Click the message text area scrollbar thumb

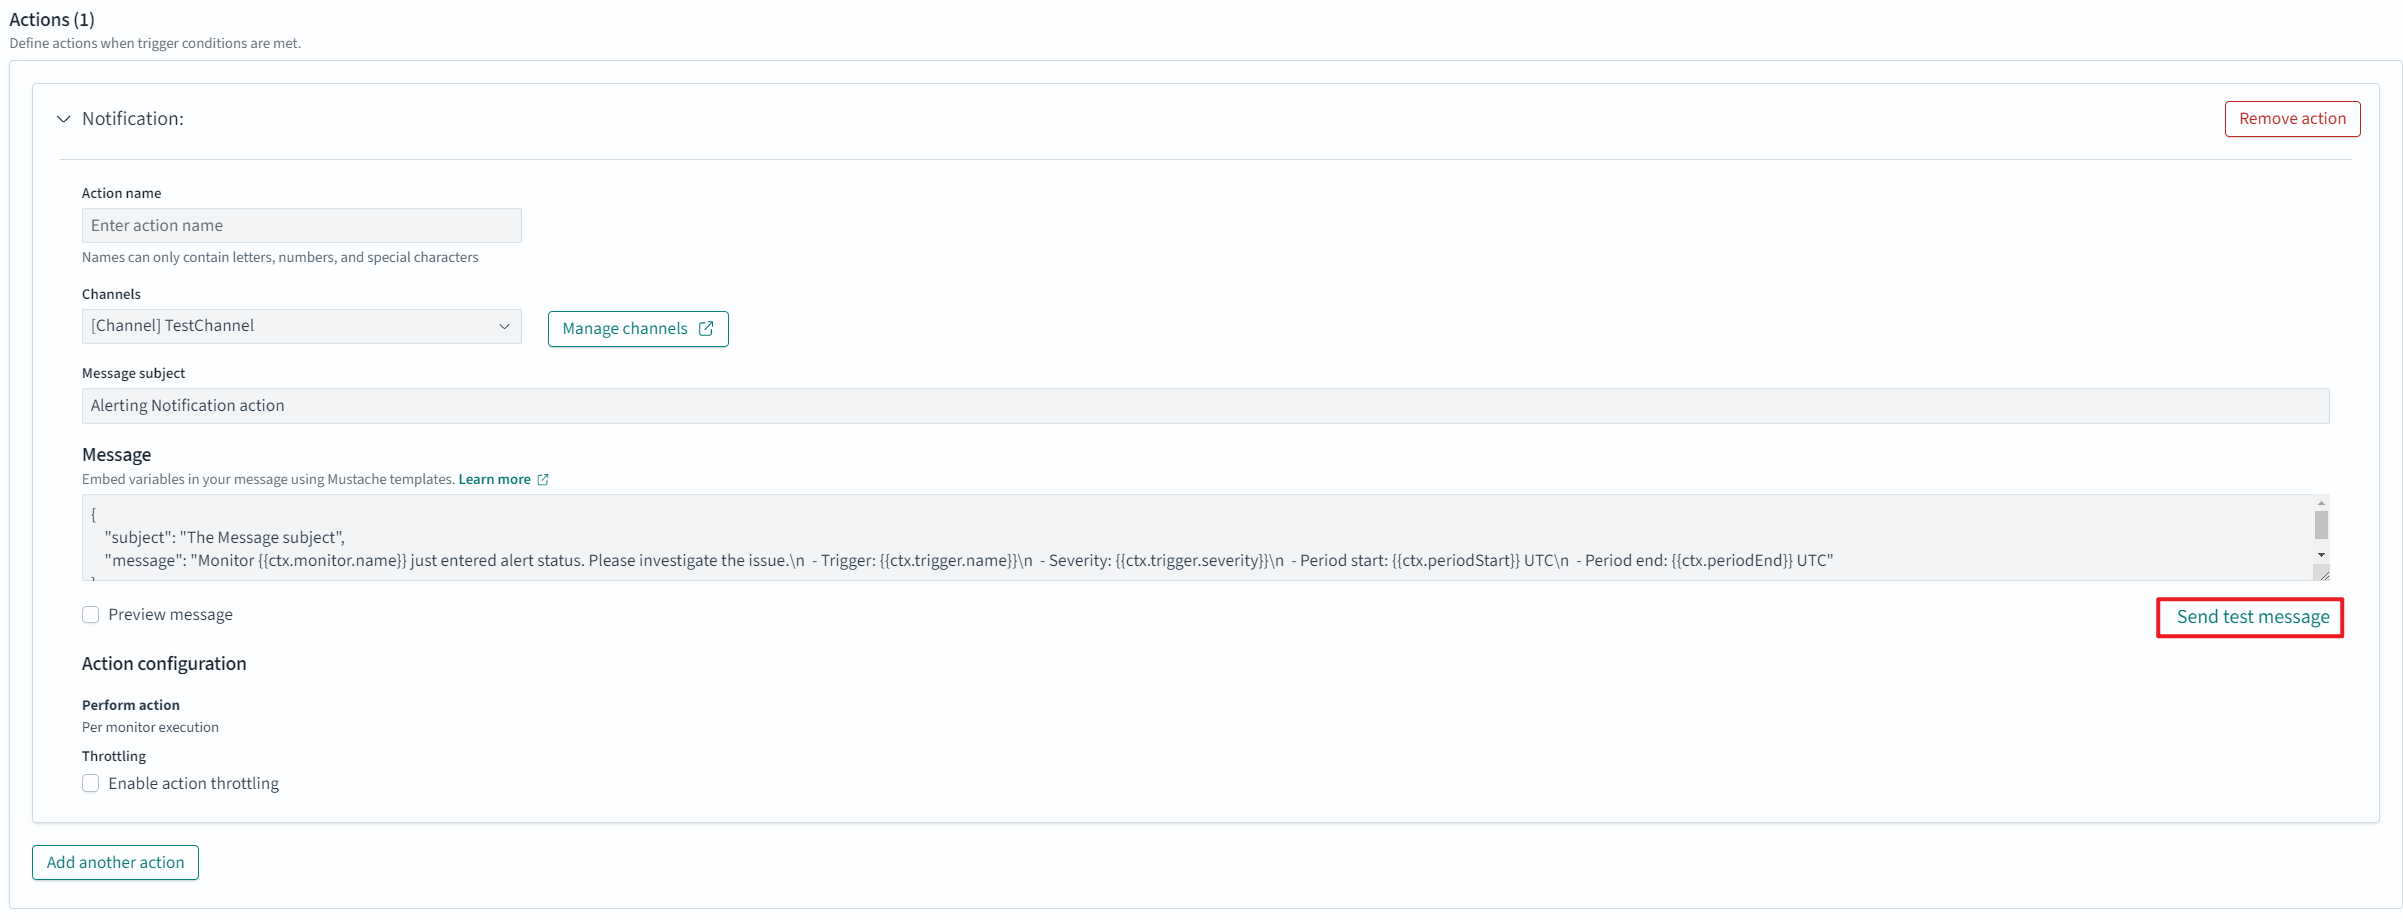(2320, 525)
